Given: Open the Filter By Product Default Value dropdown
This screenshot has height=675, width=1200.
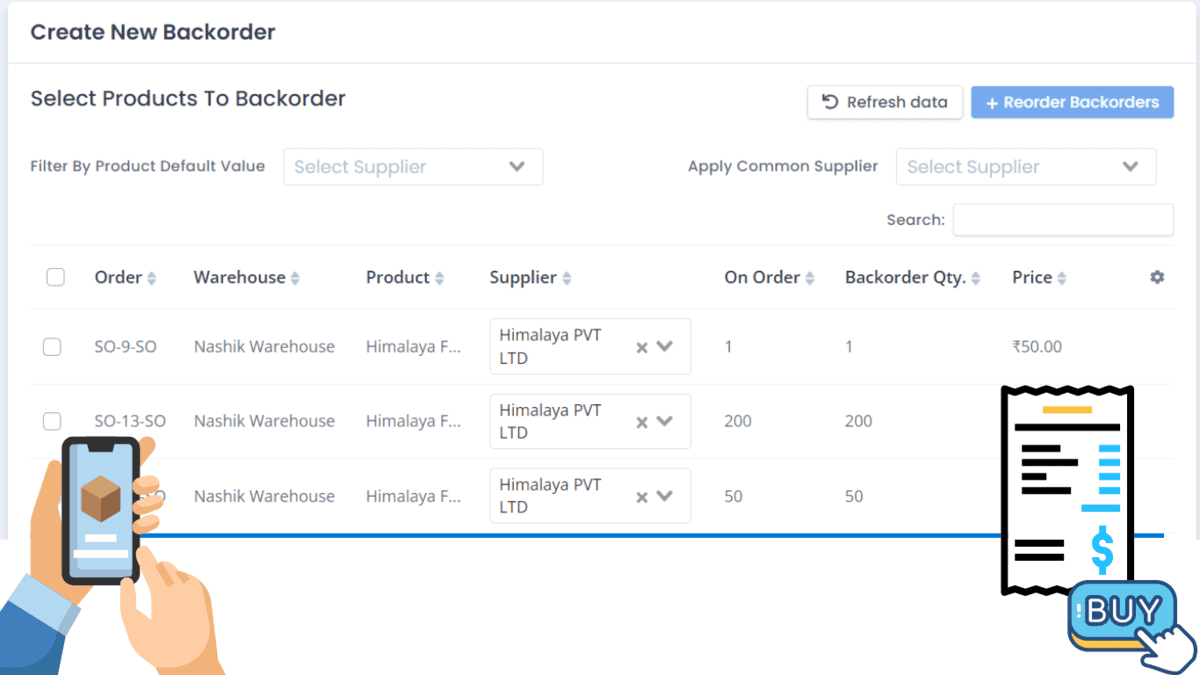Looking at the screenshot, I should pyautogui.click(x=413, y=166).
